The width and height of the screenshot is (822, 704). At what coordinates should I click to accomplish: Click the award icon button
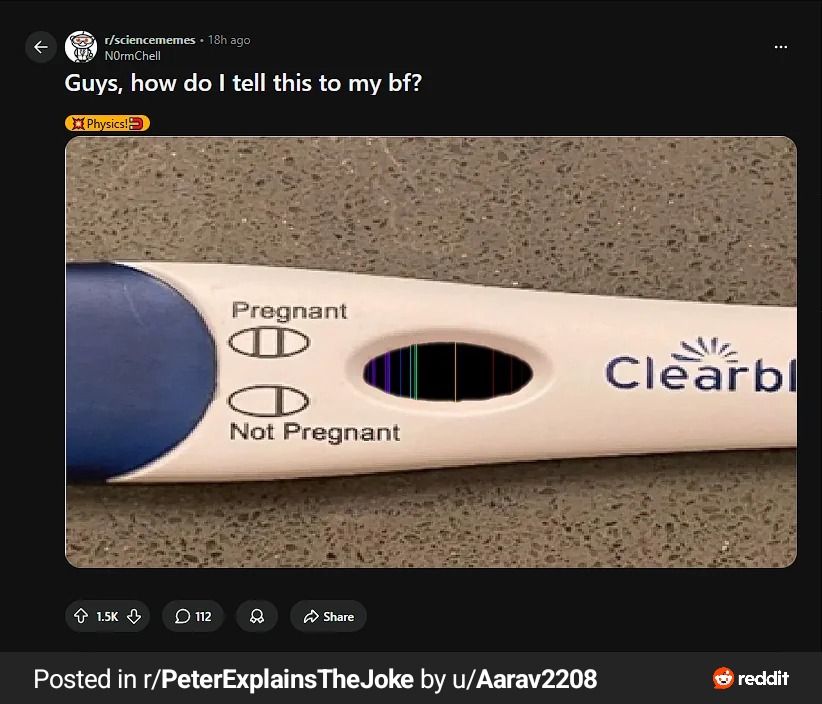coord(257,617)
